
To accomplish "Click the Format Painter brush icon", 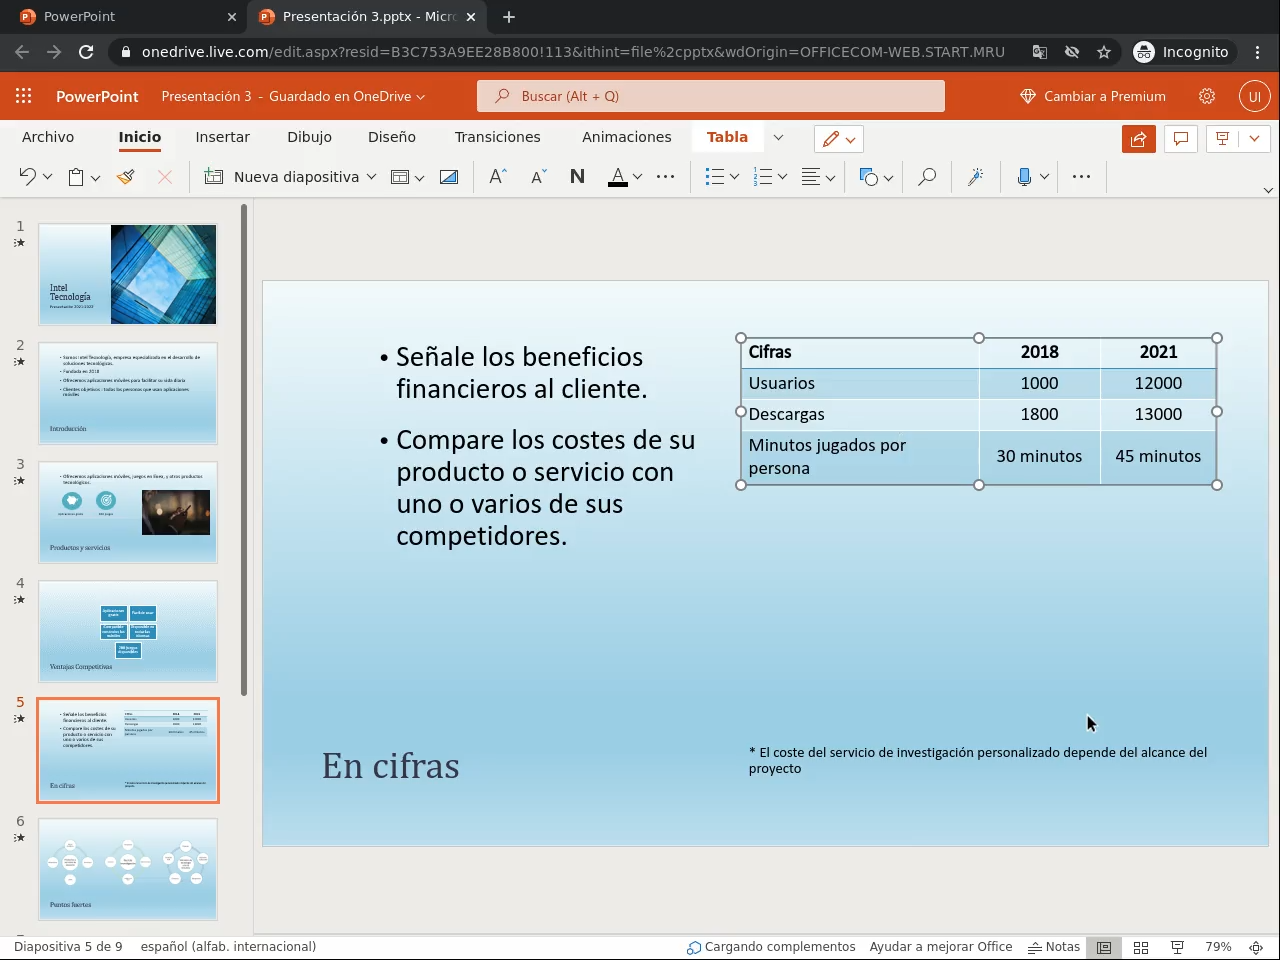I will click(125, 177).
